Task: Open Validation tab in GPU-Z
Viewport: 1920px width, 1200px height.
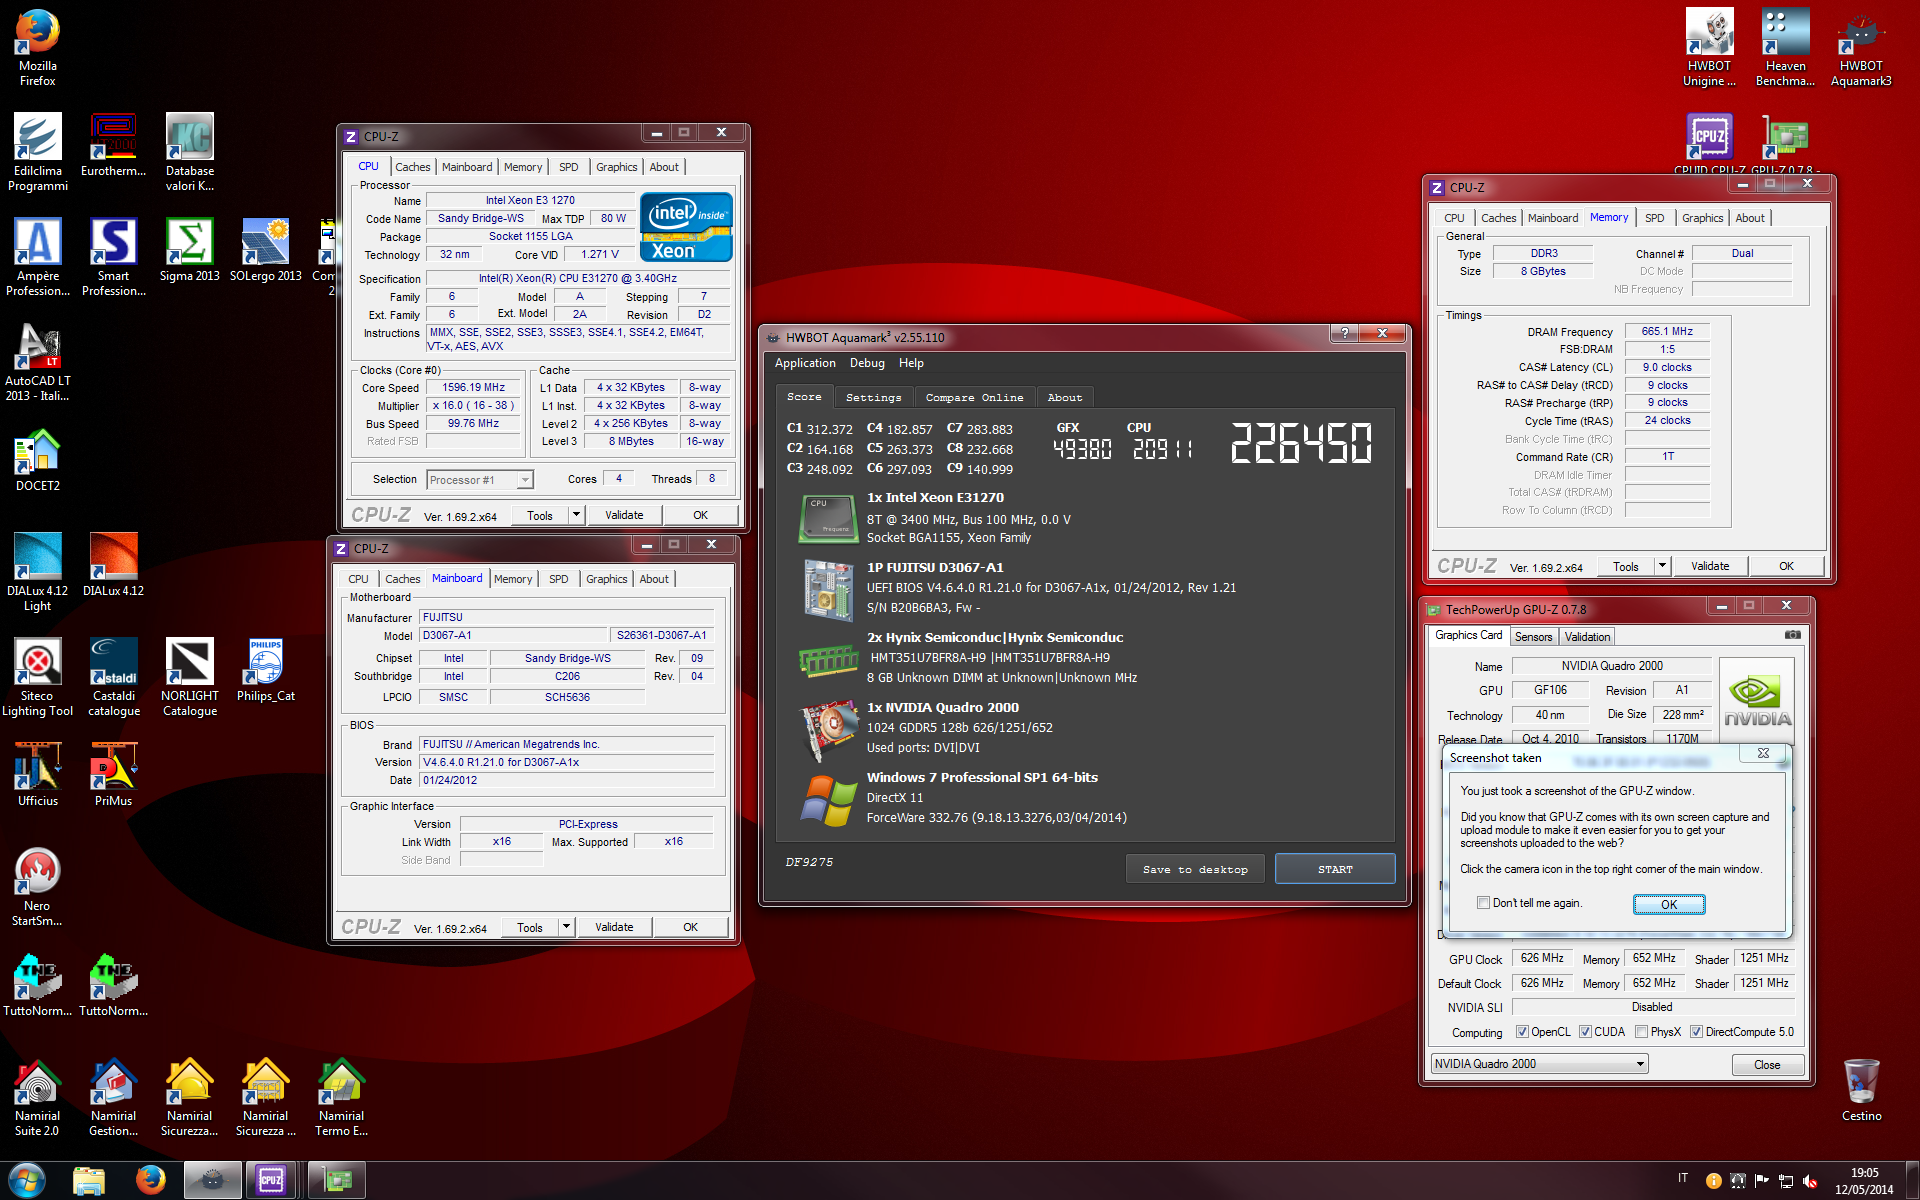Action: click(x=1587, y=637)
